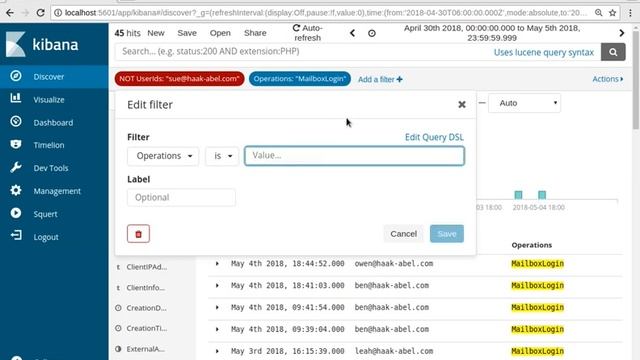
Task: Click Save in Edit filter dialog
Action: (x=447, y=234)
